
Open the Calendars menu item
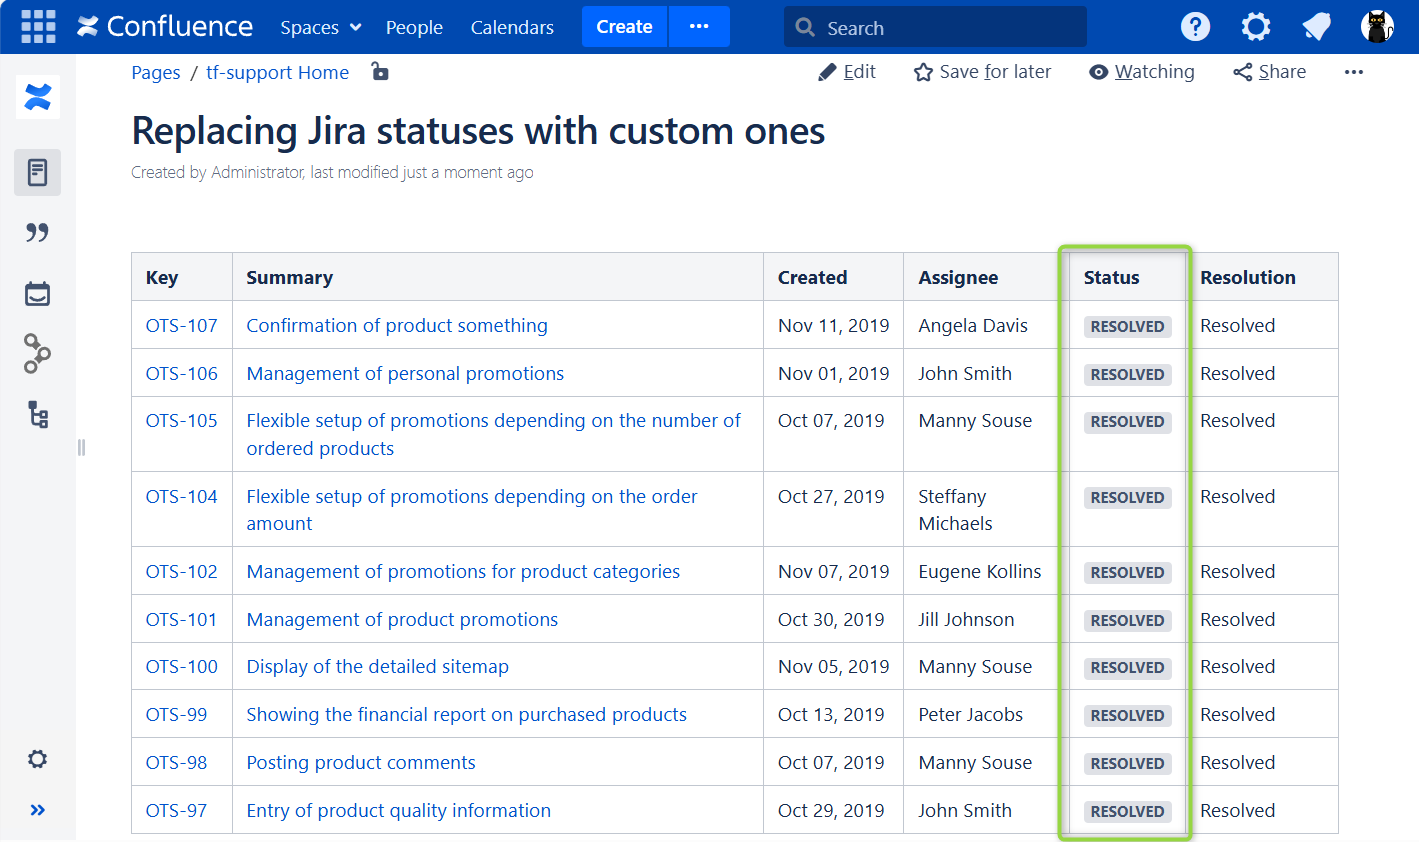click(x=512, y=28)
